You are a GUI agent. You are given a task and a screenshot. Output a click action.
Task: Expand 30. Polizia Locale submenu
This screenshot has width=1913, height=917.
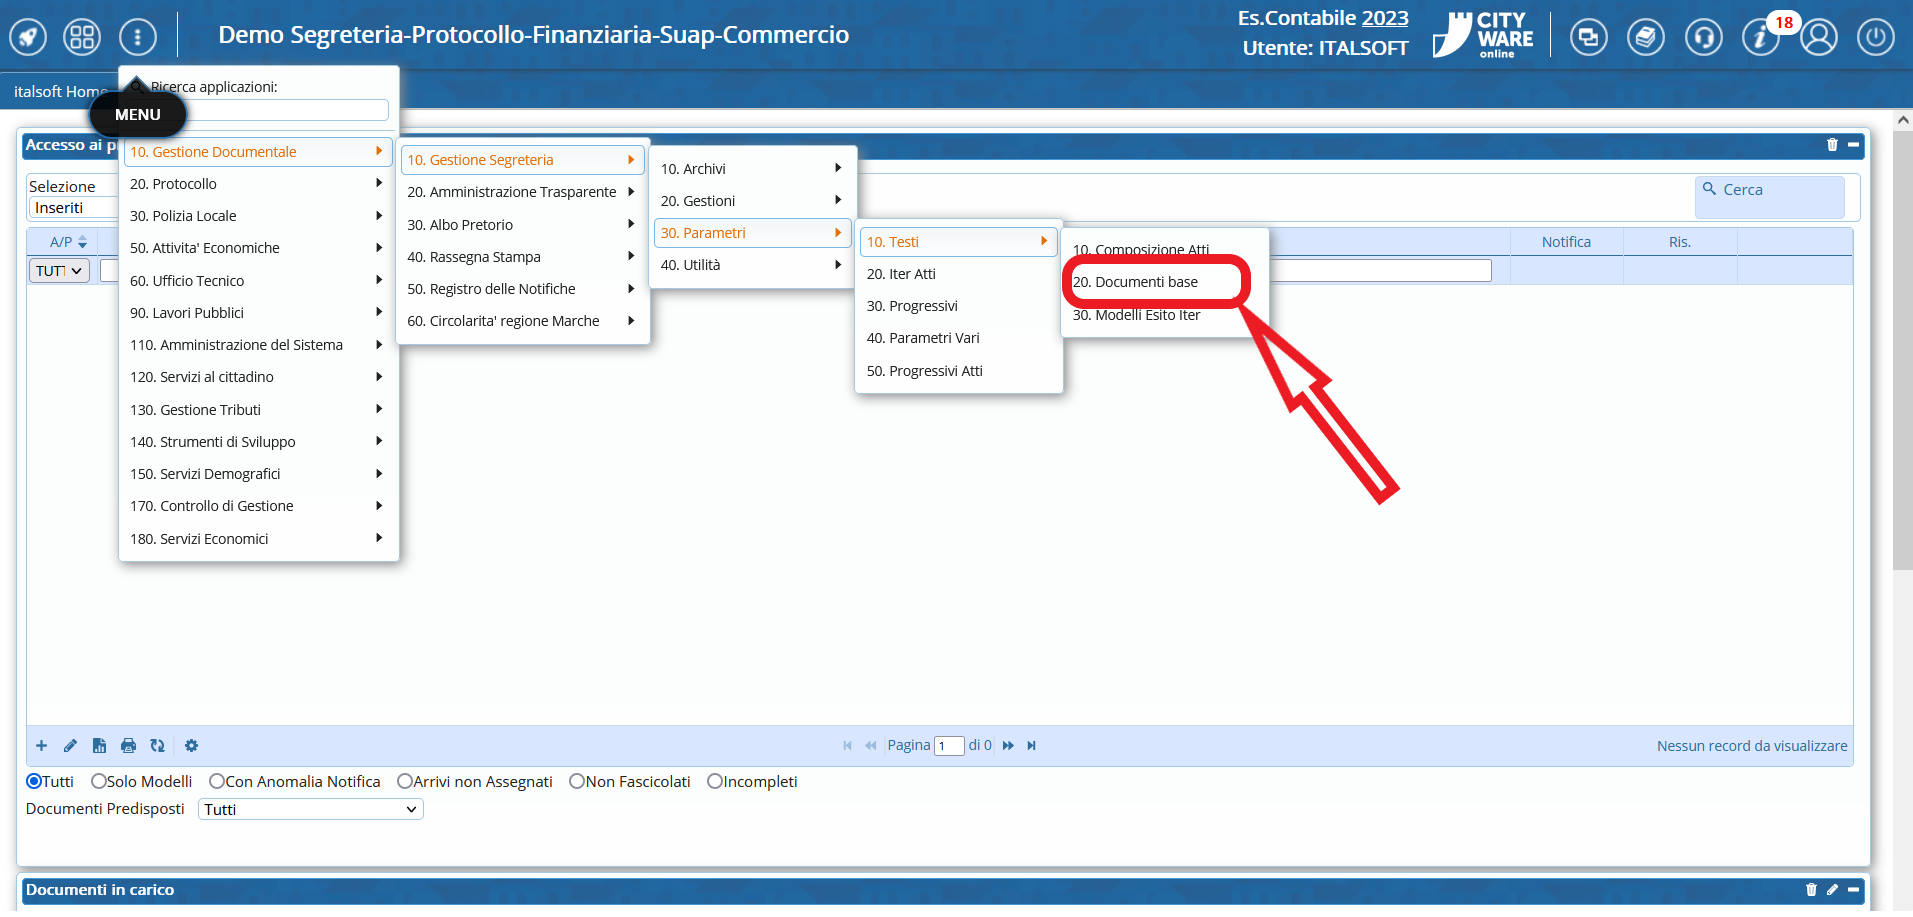point(258,216)
